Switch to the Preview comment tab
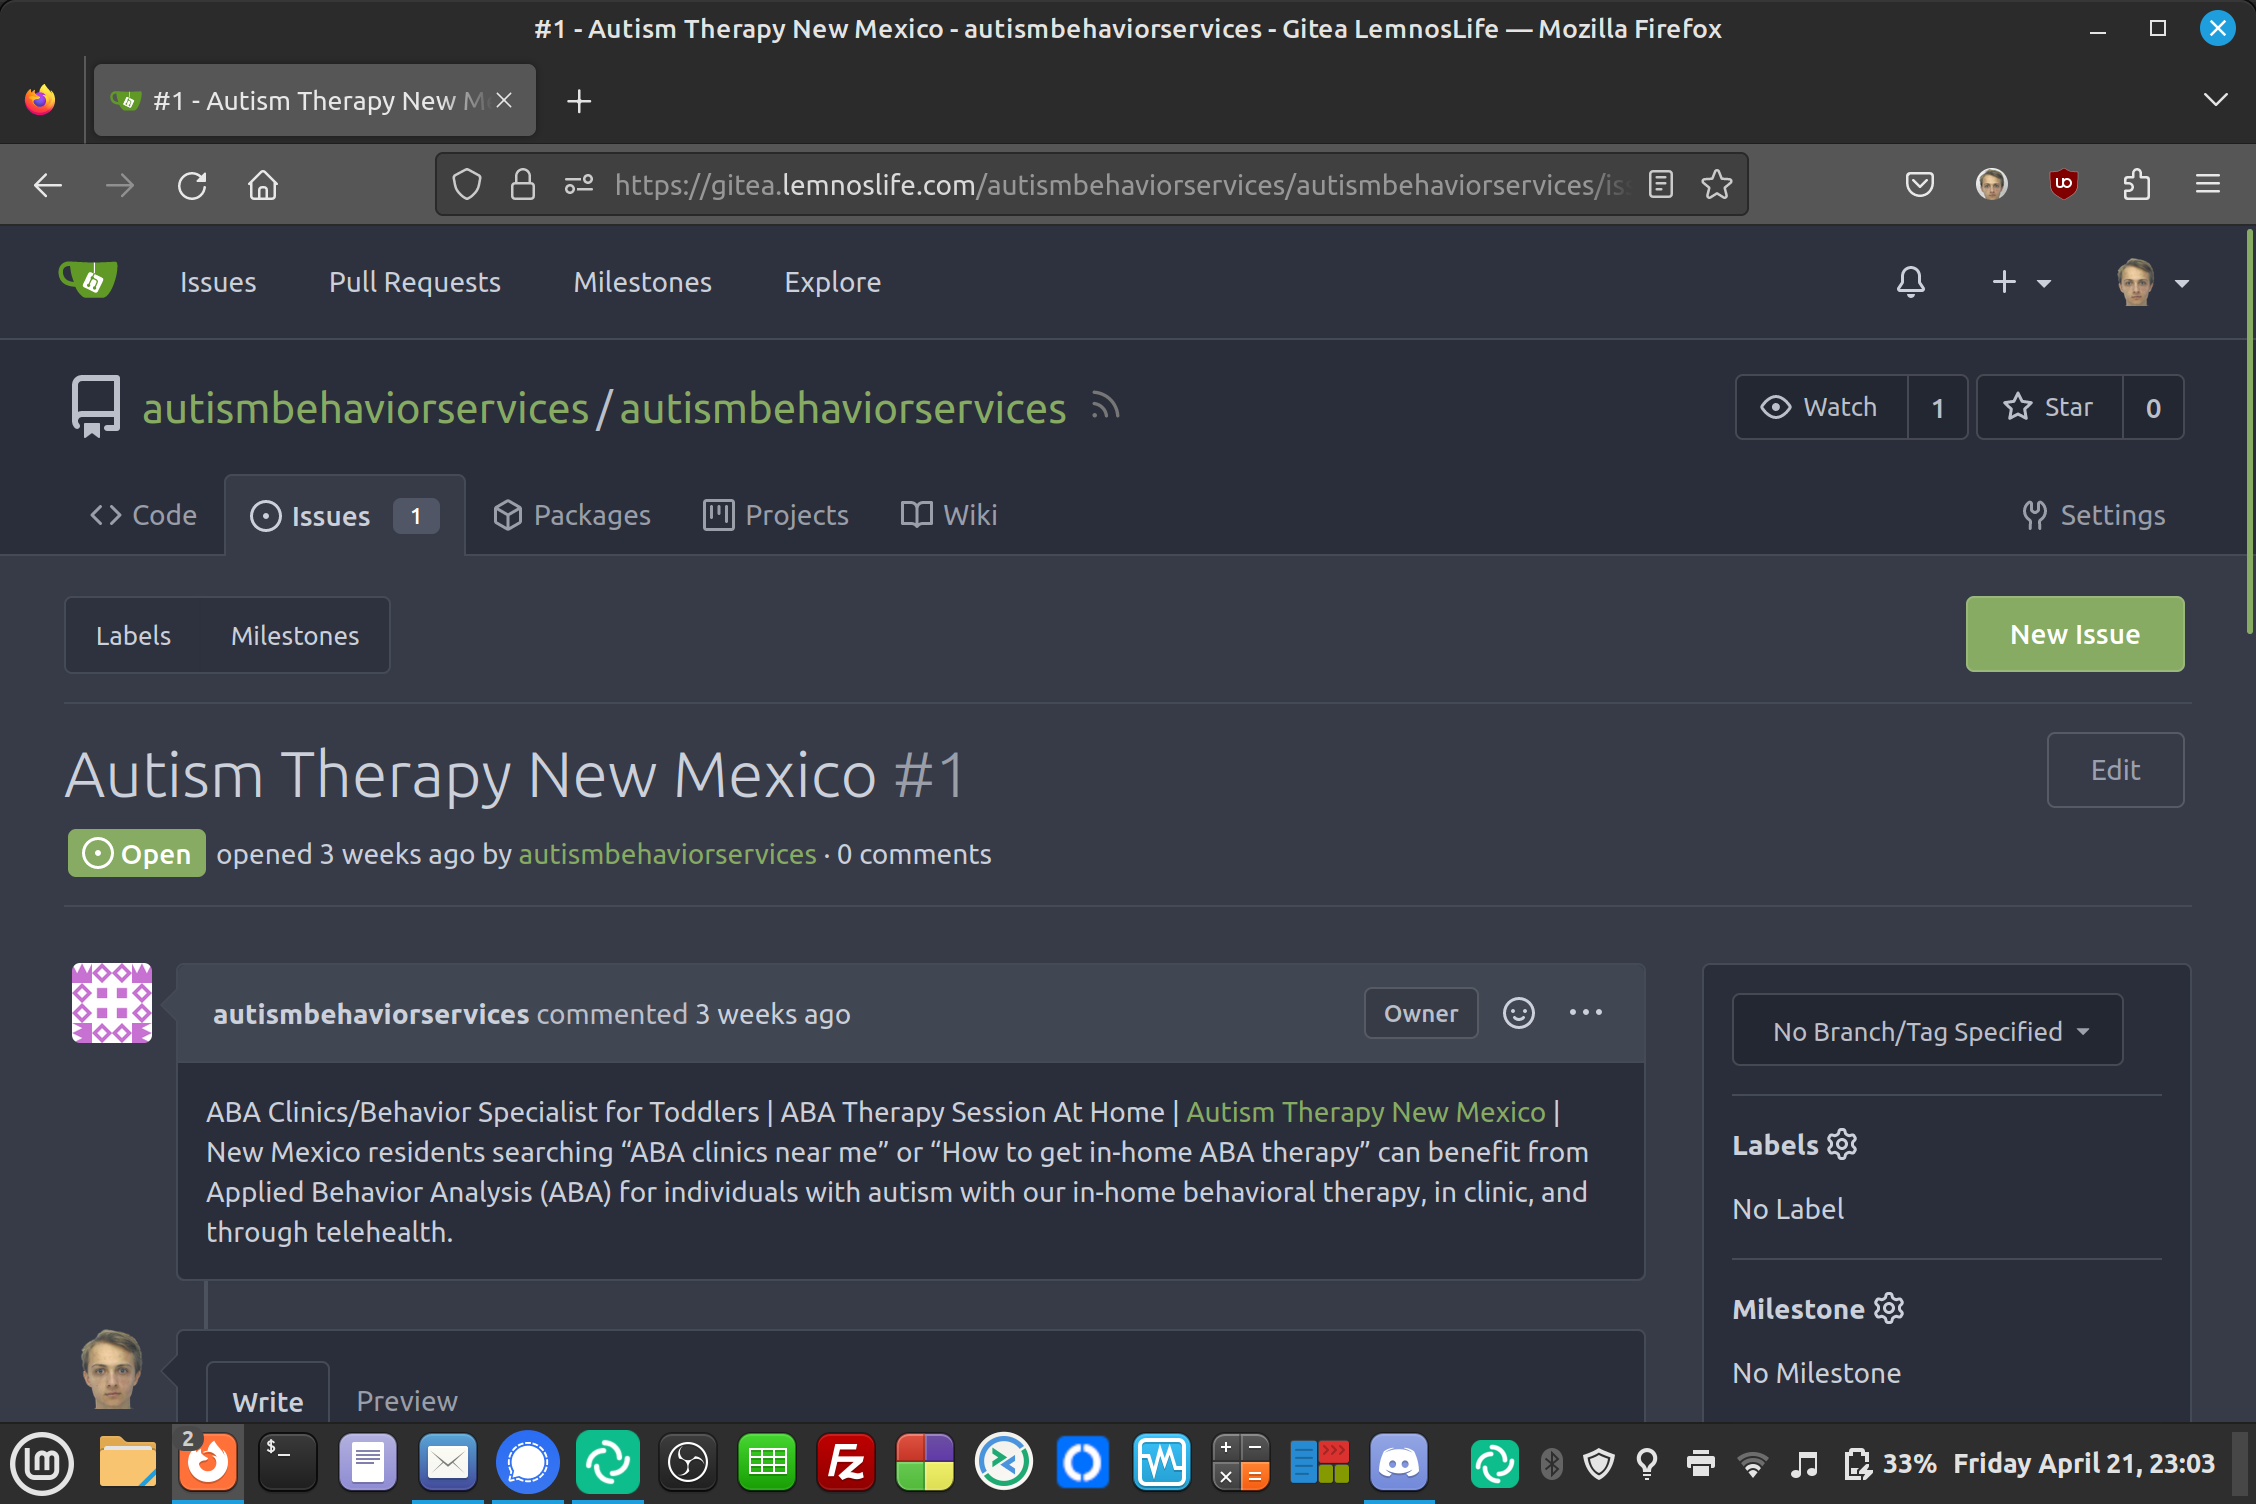 tap(407, 1400)
